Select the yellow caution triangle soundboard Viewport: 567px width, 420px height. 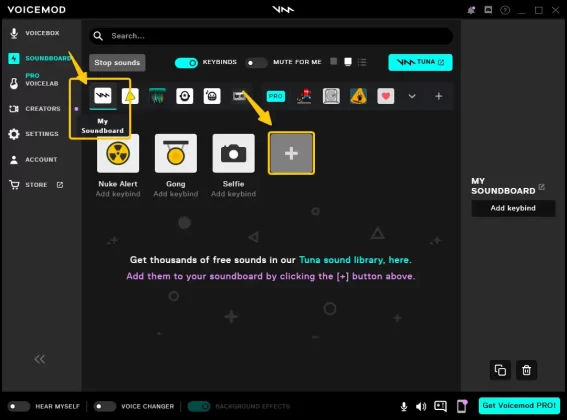[358, 96]
